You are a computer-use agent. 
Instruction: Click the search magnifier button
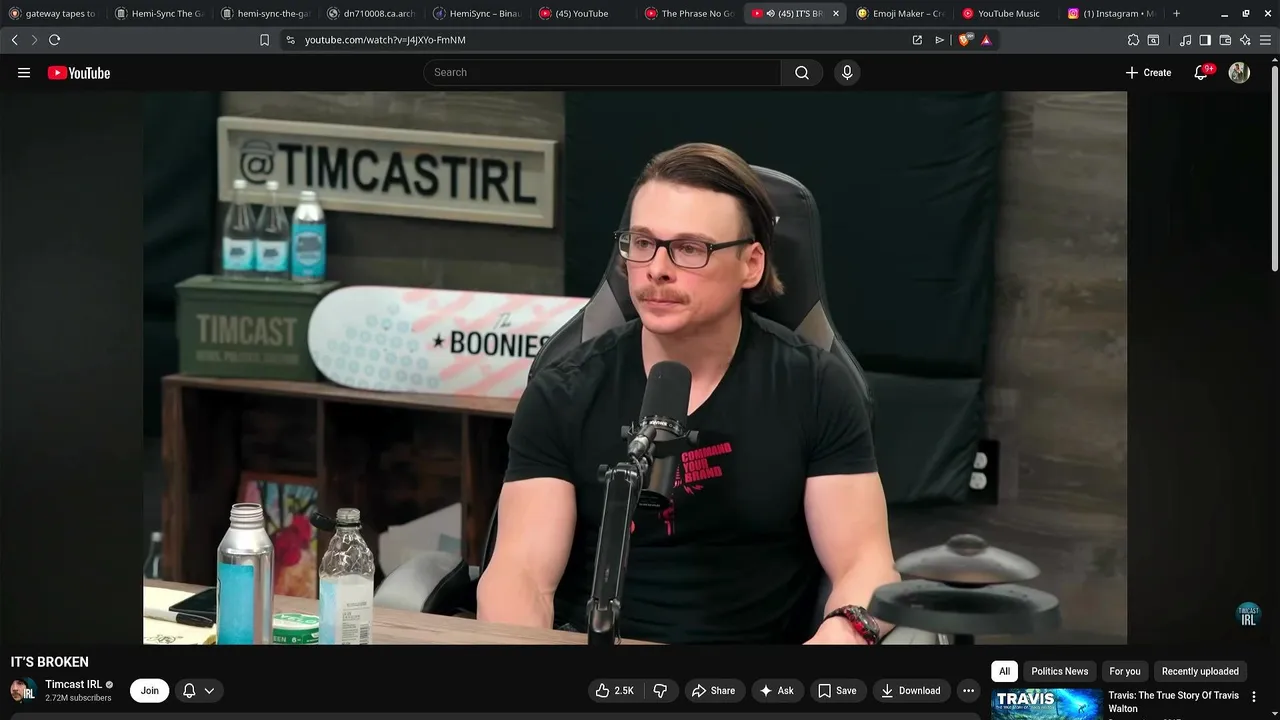click(x=802, y=73)
